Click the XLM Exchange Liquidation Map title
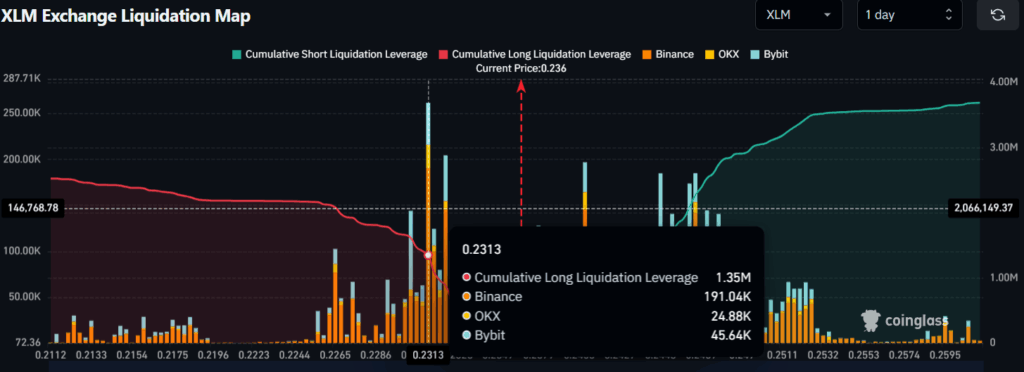 126,16
